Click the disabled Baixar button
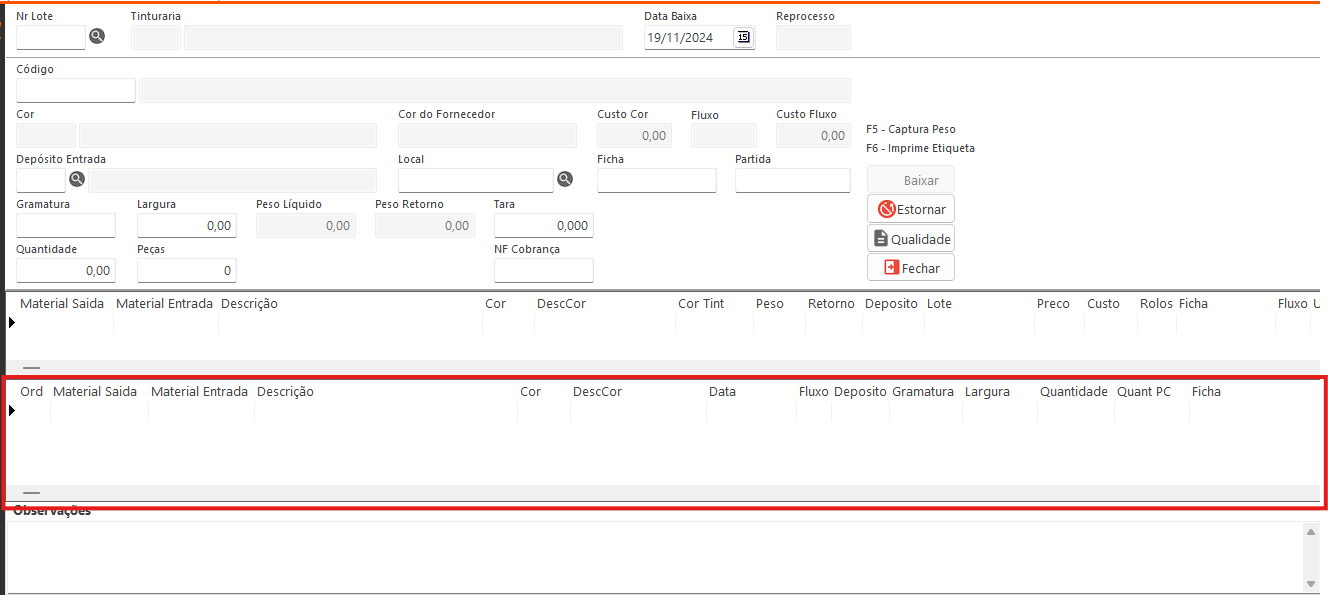 click(x=910, y=180)
